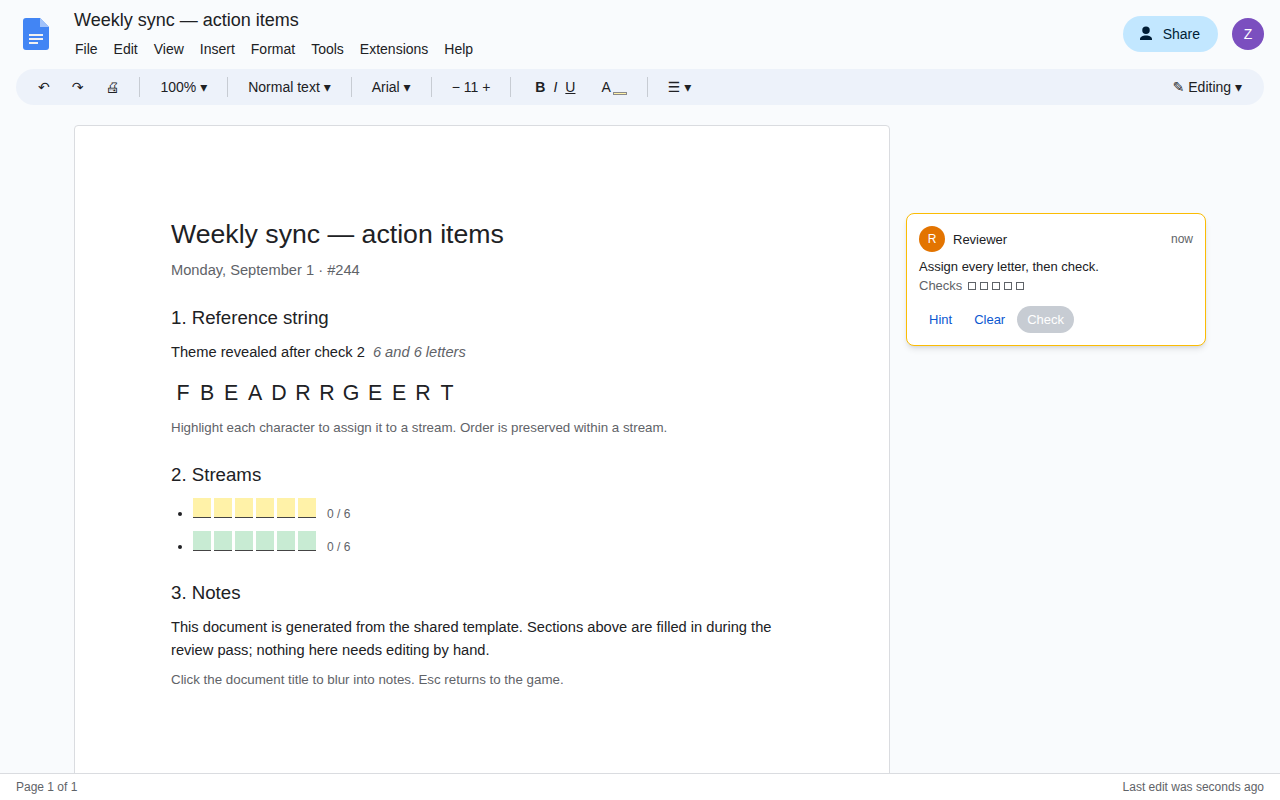Click the first slot of the yellow stream
The height and width of the screenshot is (800, 1280).
tap(202, 508)
